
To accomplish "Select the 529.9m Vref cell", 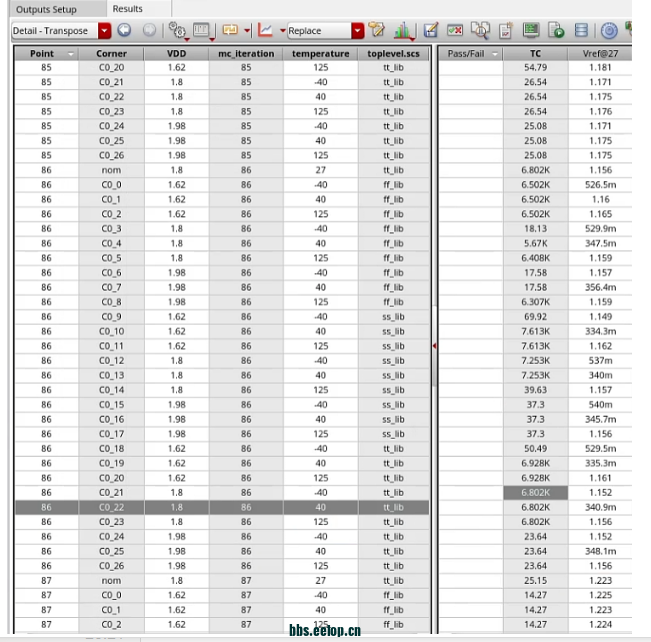I will coord(600,228).
